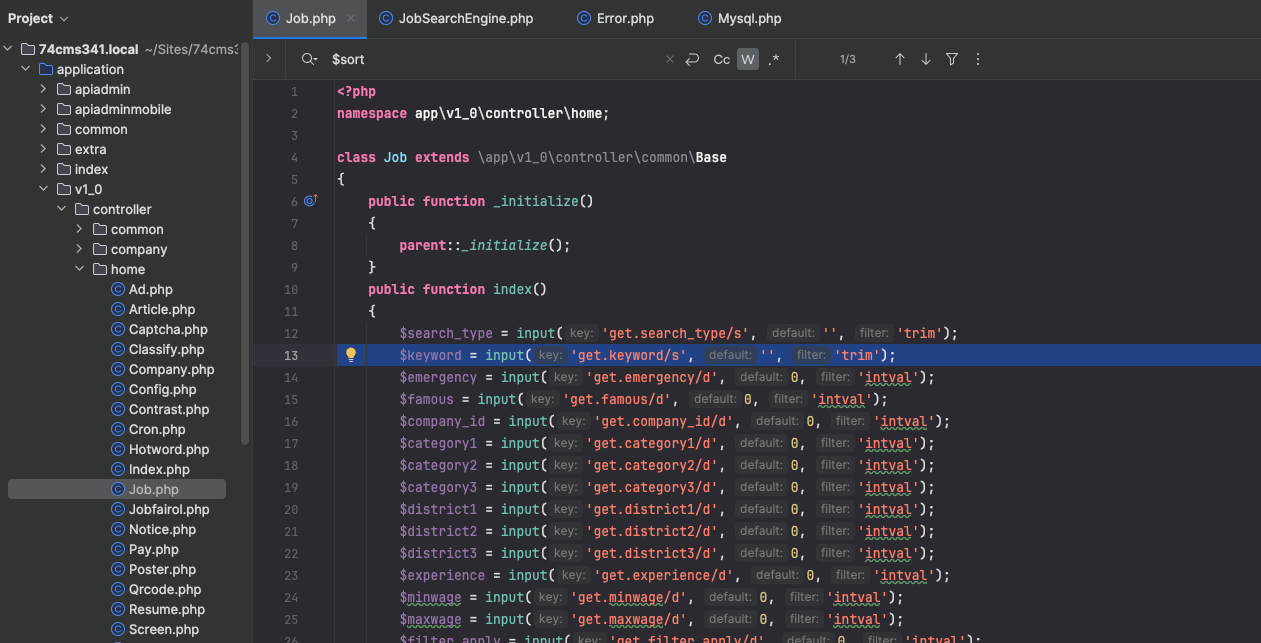Expand the common folder under application

[44, 129]
